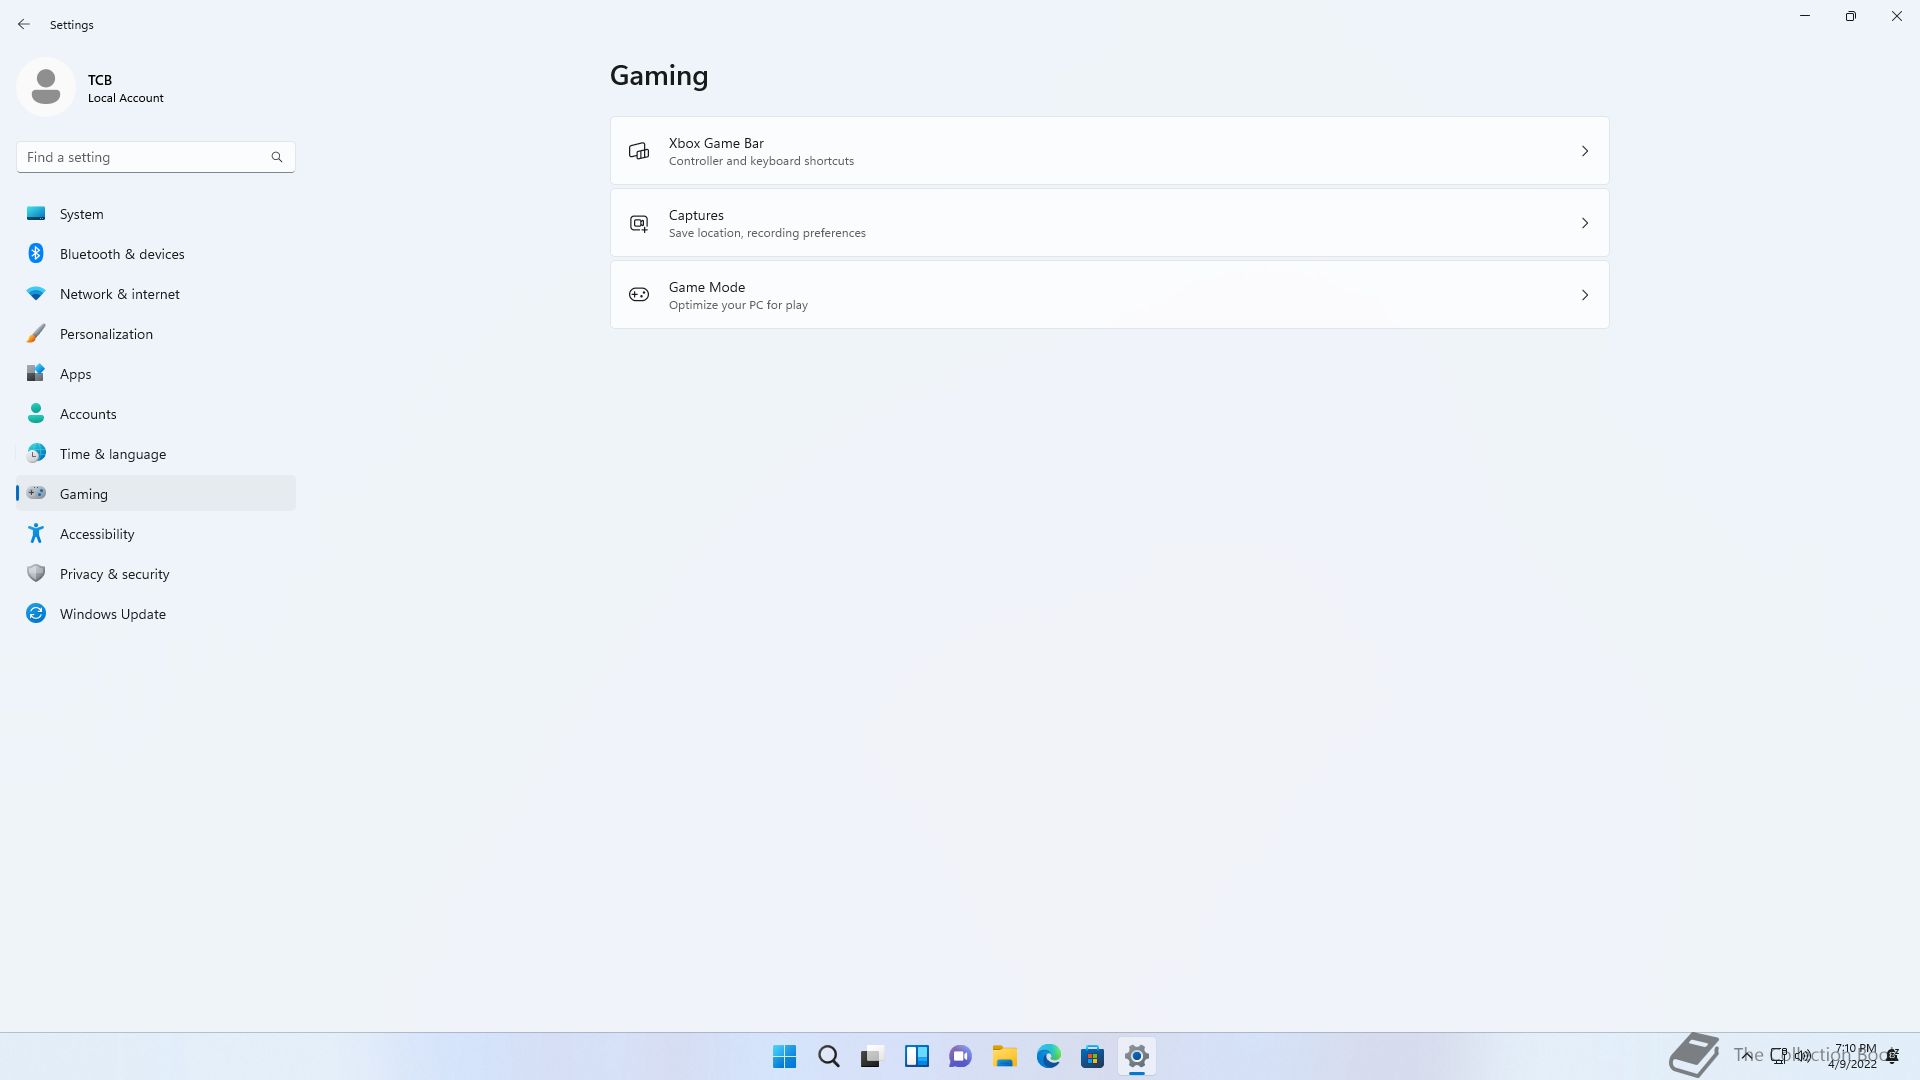Open Time & language
This screenshot has height=1080, width=1920.
coord(156,453)
